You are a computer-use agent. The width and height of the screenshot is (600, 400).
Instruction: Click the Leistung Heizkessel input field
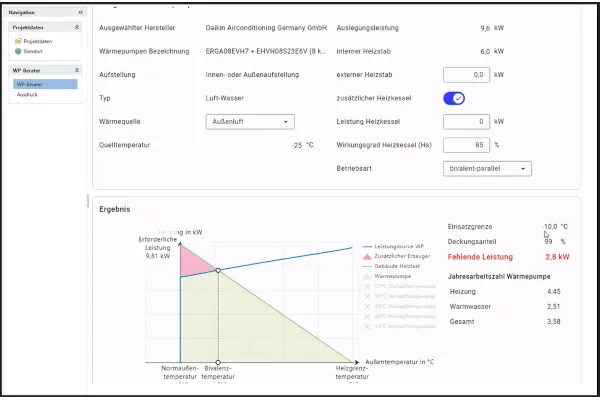coord(466,122)
